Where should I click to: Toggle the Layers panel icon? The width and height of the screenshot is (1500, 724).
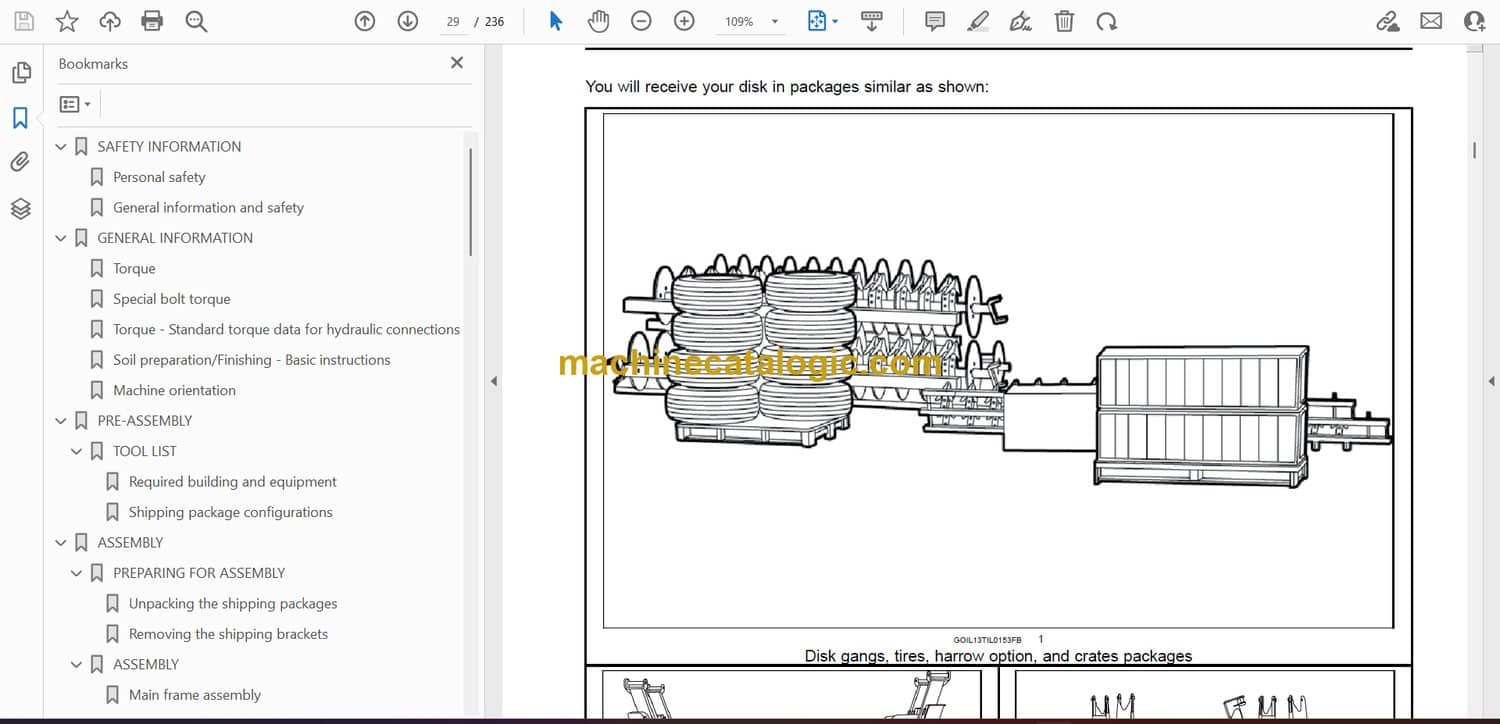20,208
